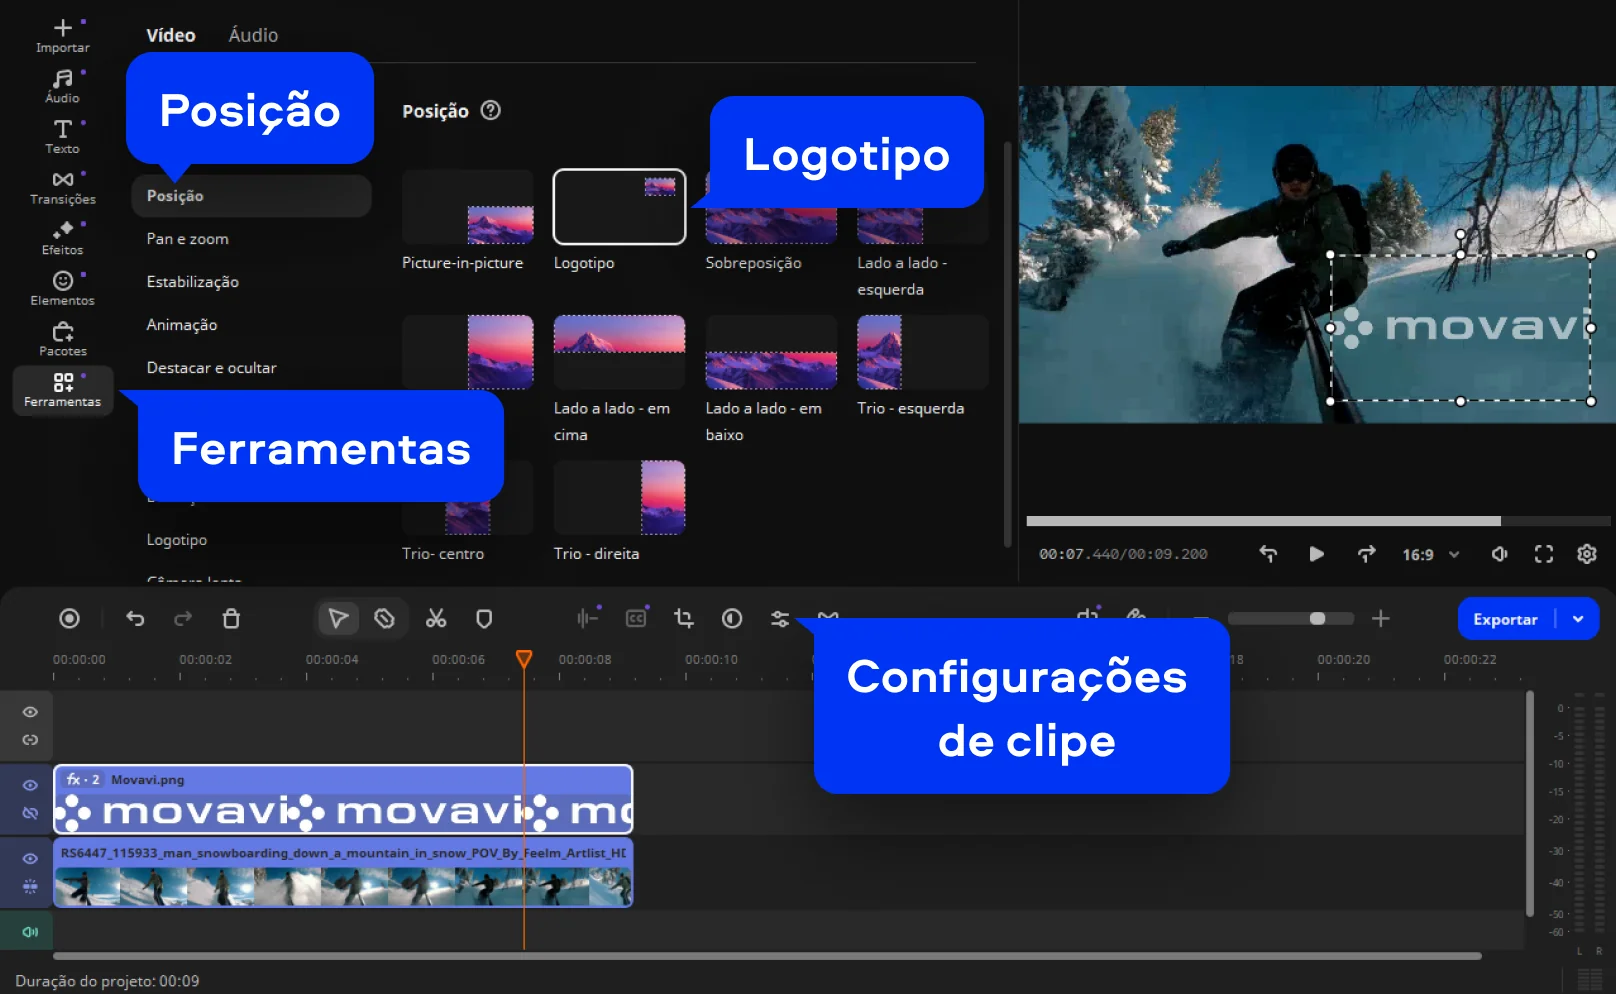The image size is (1616, 994).
Task: Split the clip with the scissors icon
Action: 436,619
